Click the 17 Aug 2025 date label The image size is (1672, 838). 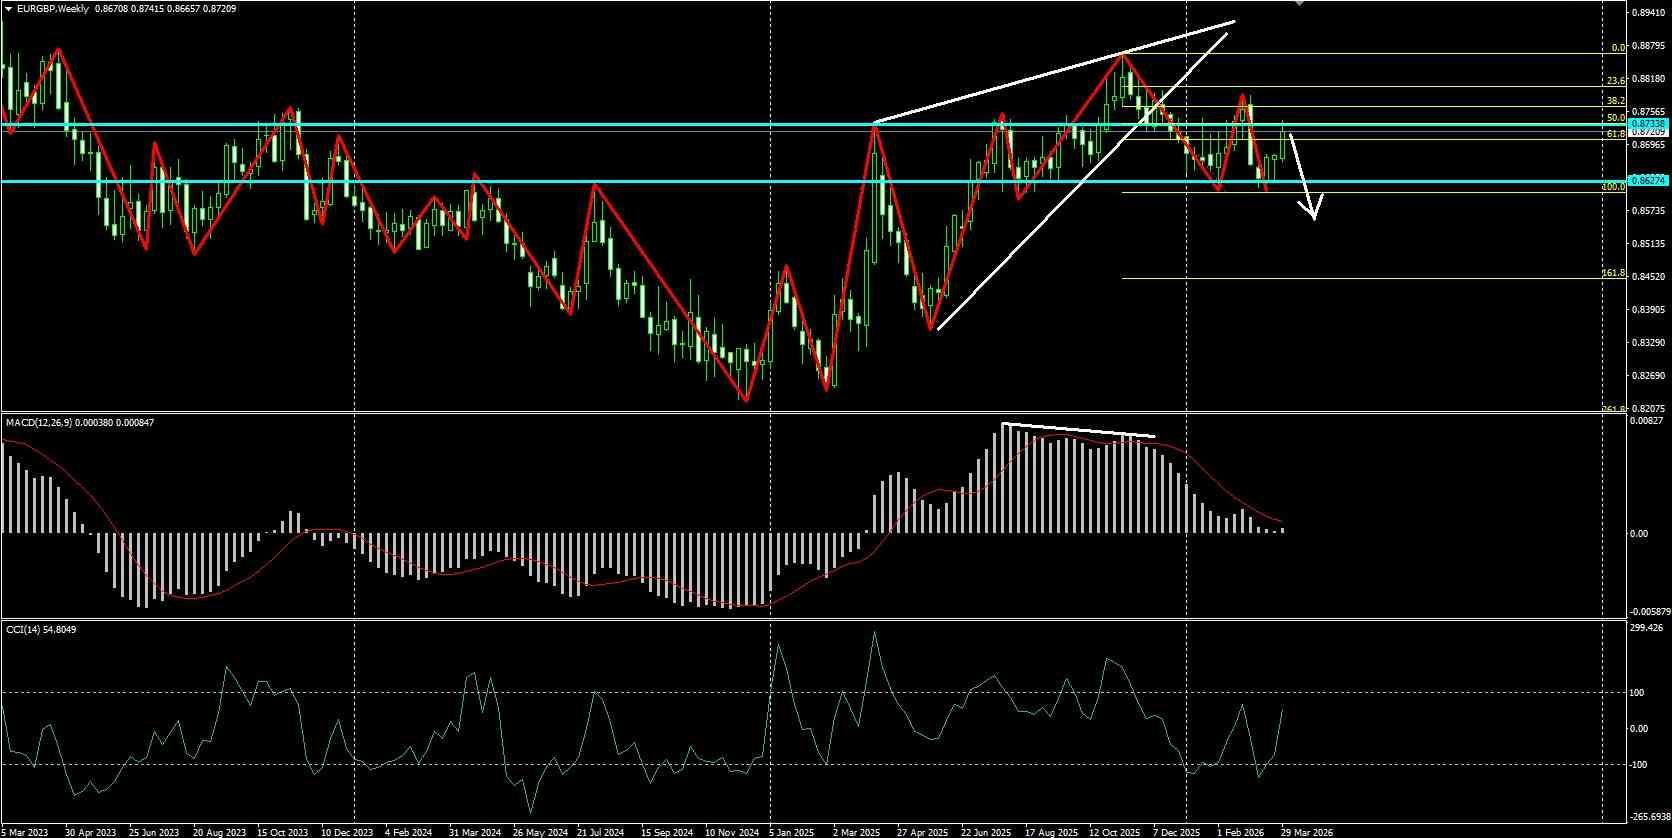1051,832
